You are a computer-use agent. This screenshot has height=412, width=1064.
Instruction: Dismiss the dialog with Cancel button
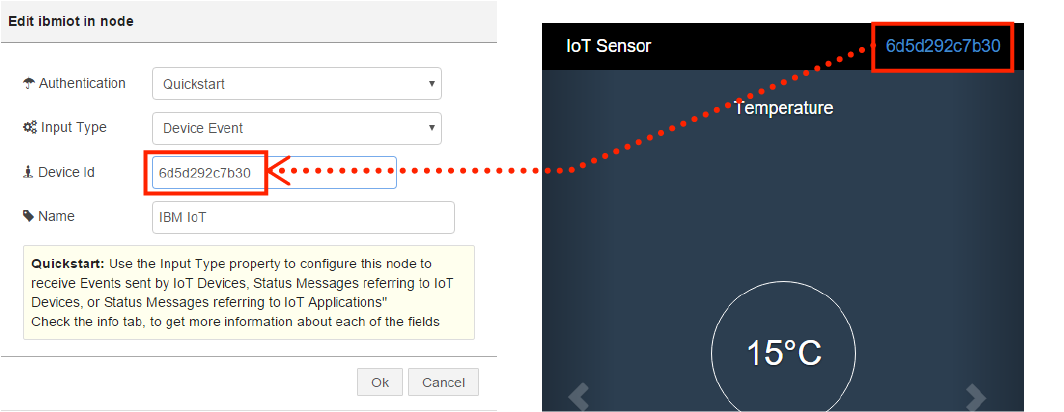click(x=443, y=382)
